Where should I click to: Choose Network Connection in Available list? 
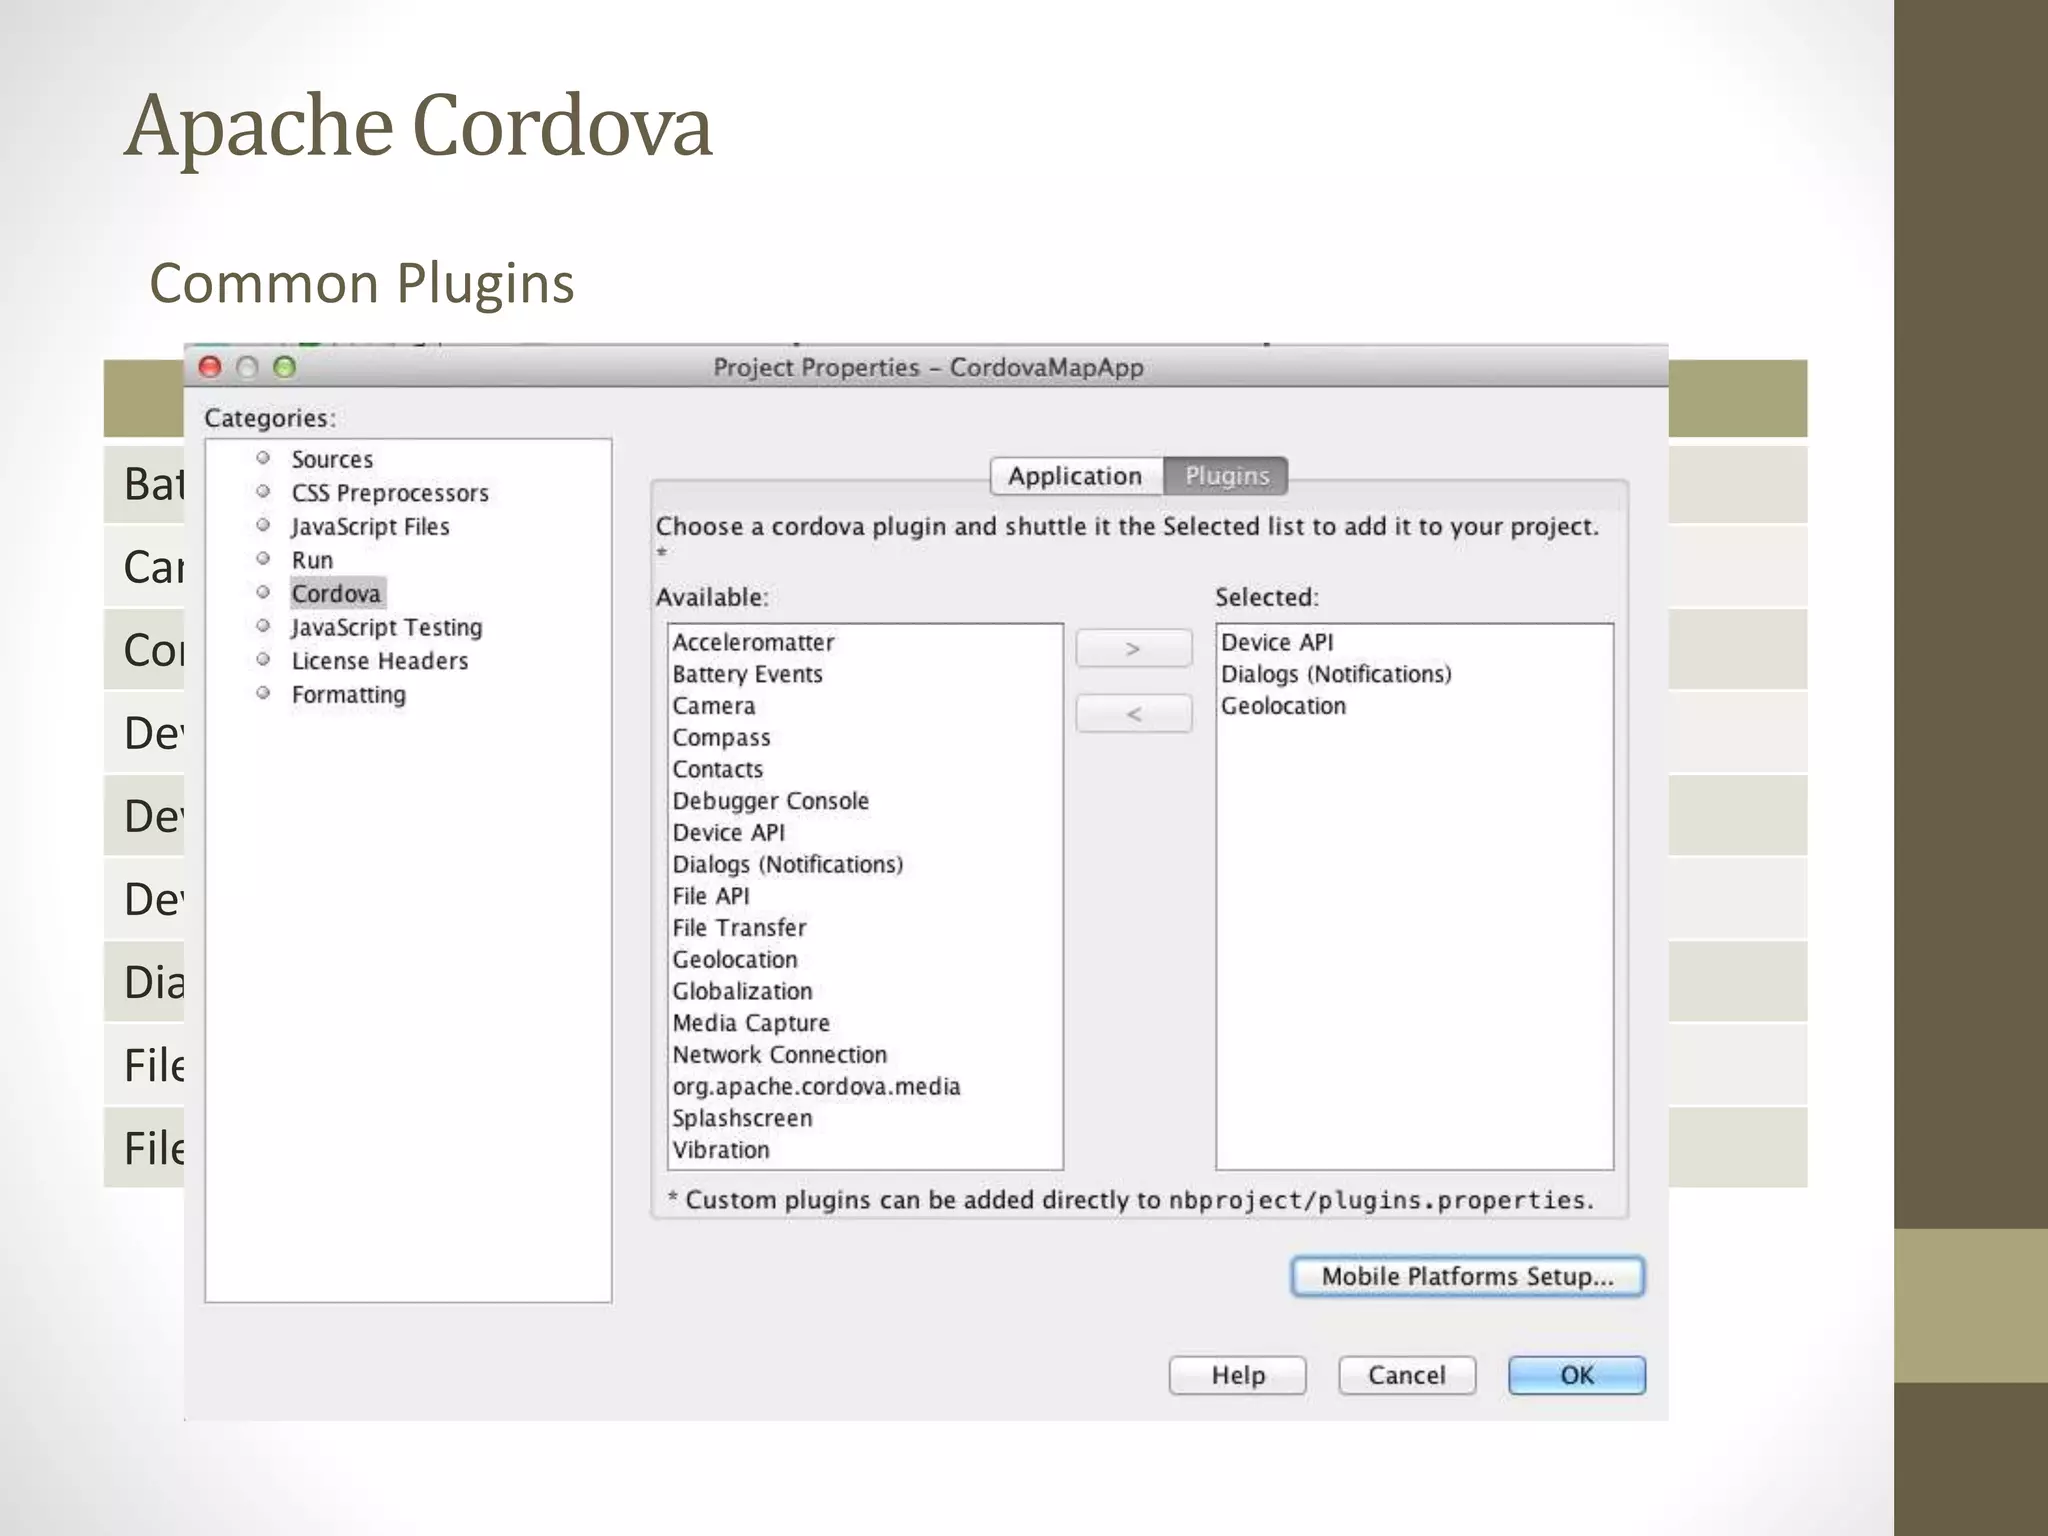tap(779, 1055)
